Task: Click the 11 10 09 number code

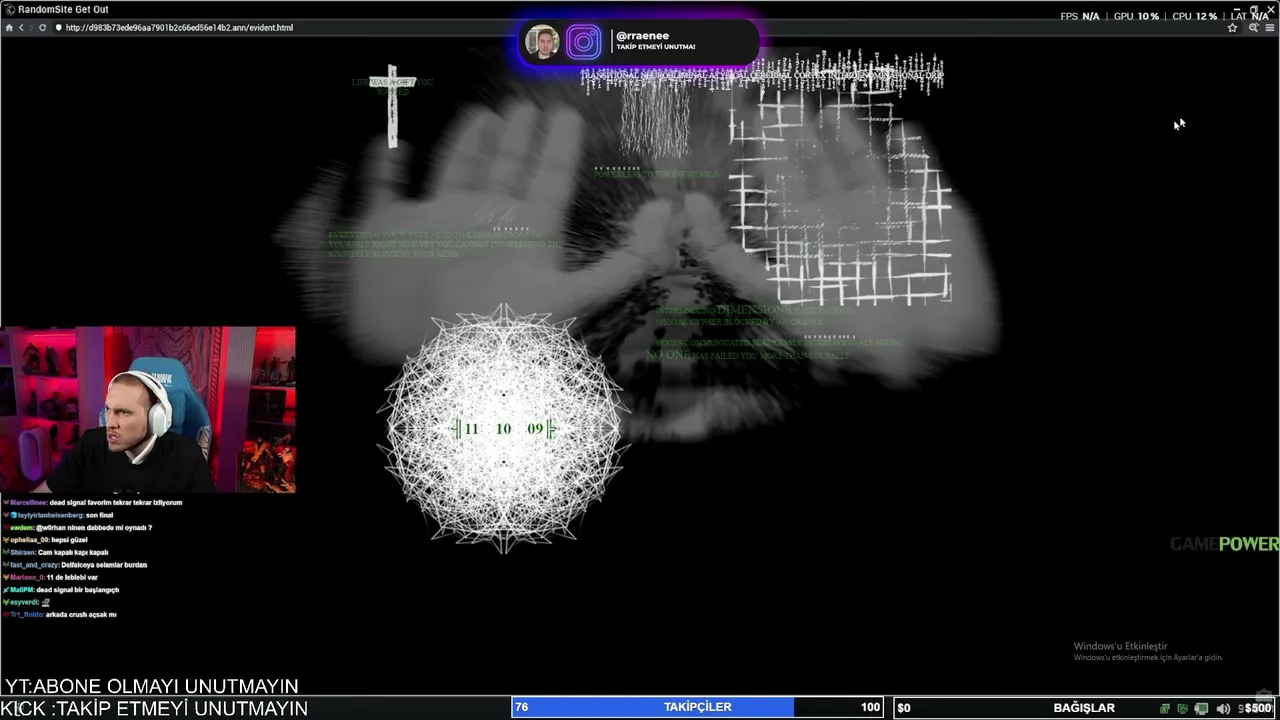Action: tap(504, 429)
